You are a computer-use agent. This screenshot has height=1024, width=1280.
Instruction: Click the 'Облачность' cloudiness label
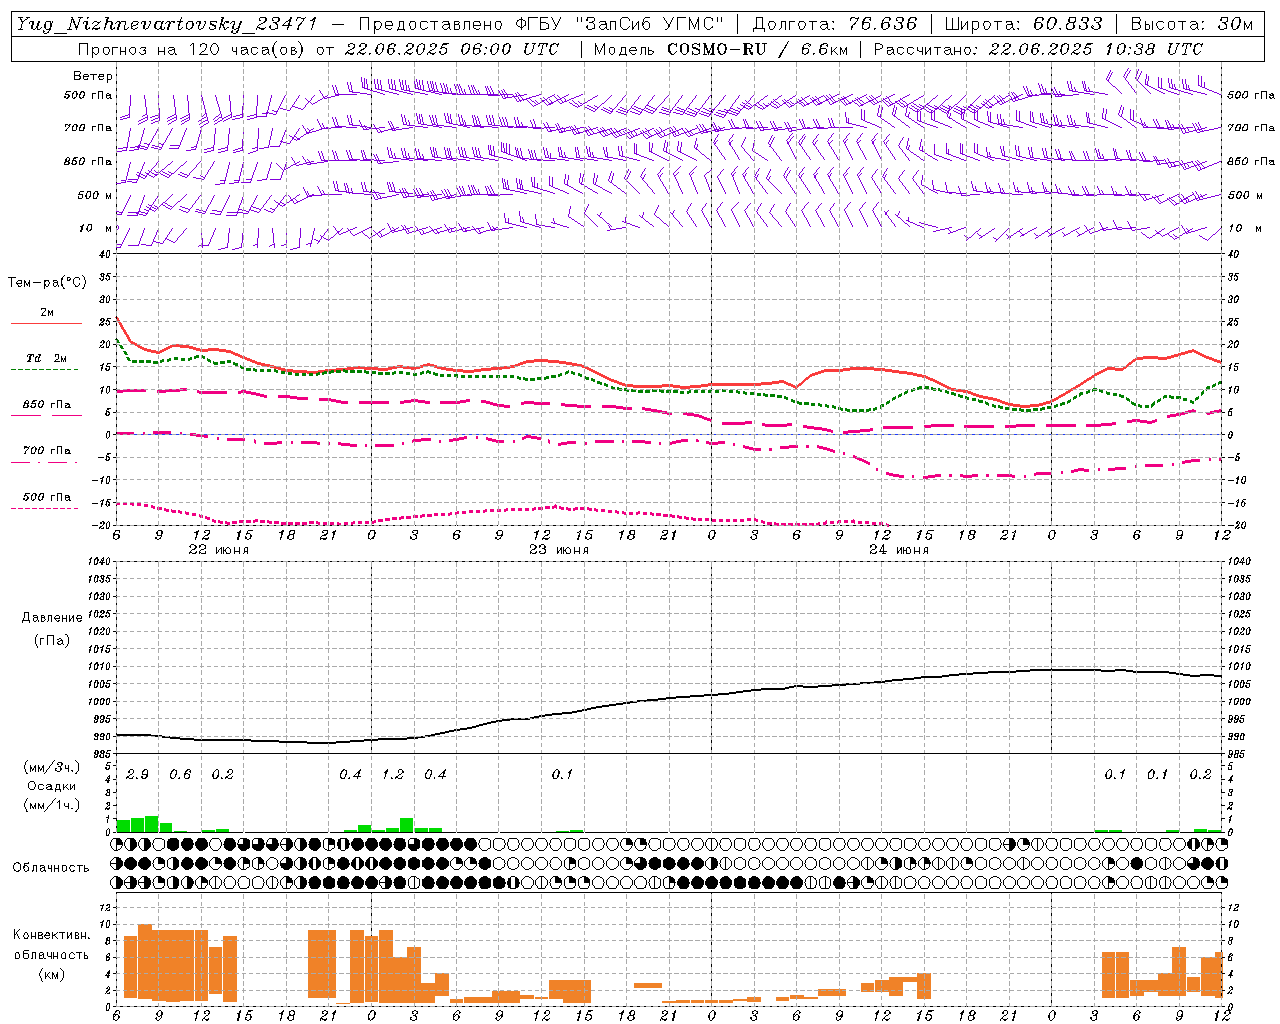pyautogui.click(x=51, y=867)
